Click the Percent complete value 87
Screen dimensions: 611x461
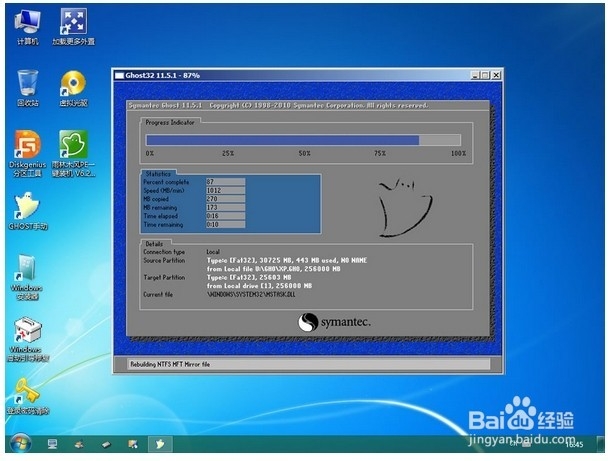tap(226, 182)
